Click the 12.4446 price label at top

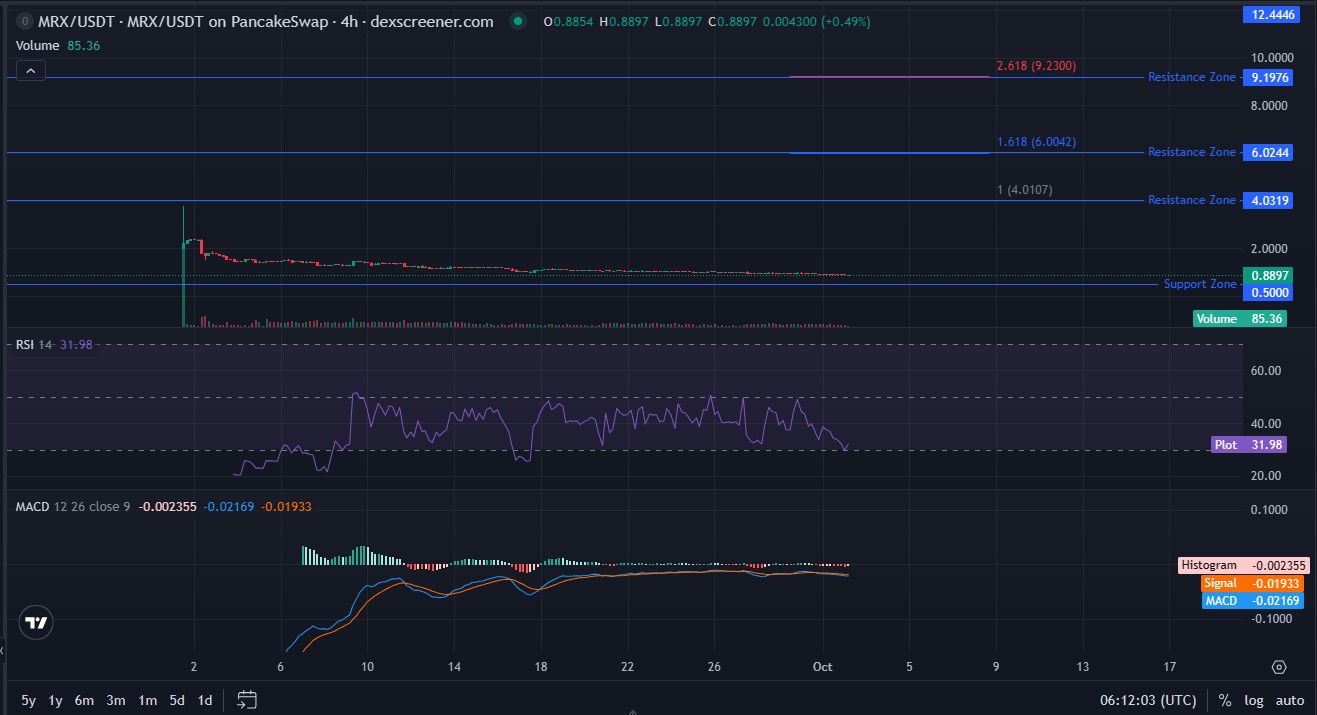[1269, 14]
